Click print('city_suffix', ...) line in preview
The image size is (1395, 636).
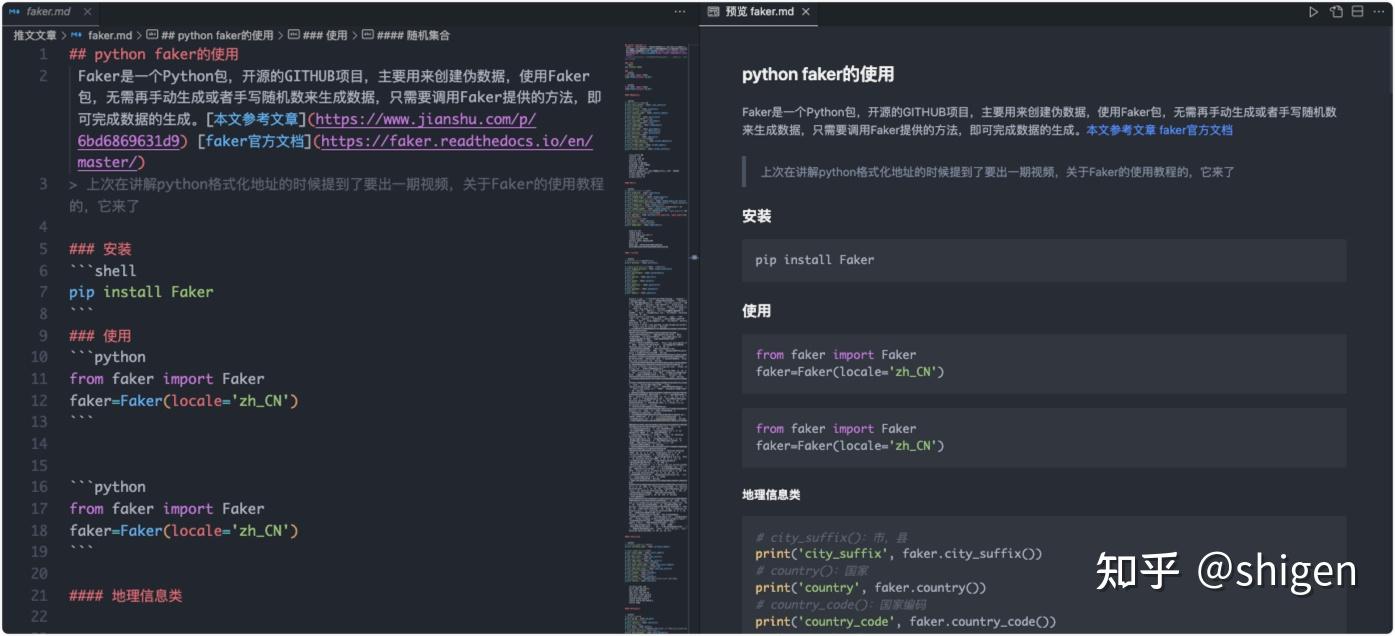(899, 554)
